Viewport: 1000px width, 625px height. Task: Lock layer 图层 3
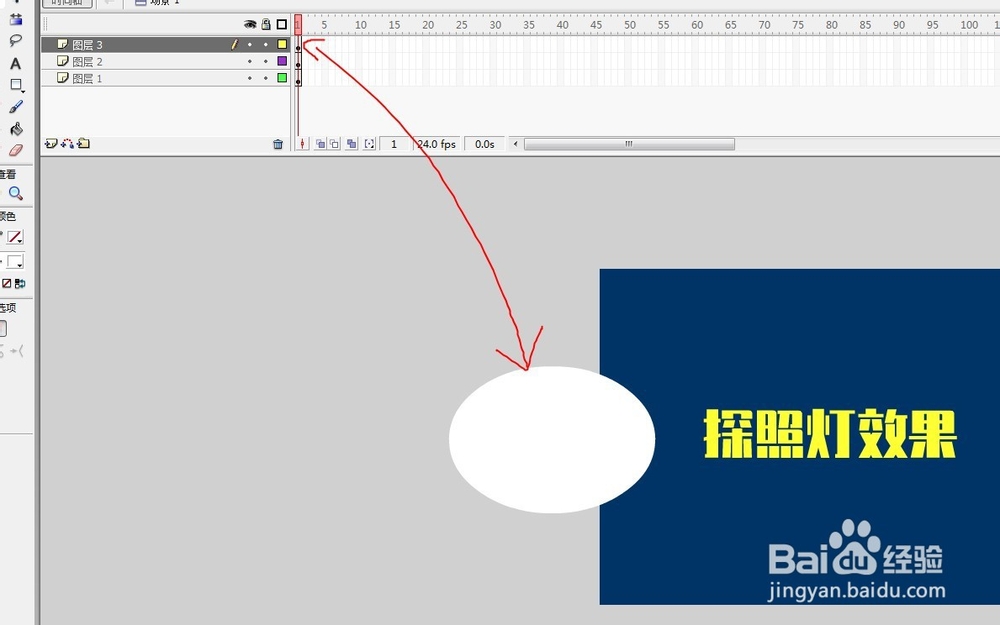tap(266, 44)
